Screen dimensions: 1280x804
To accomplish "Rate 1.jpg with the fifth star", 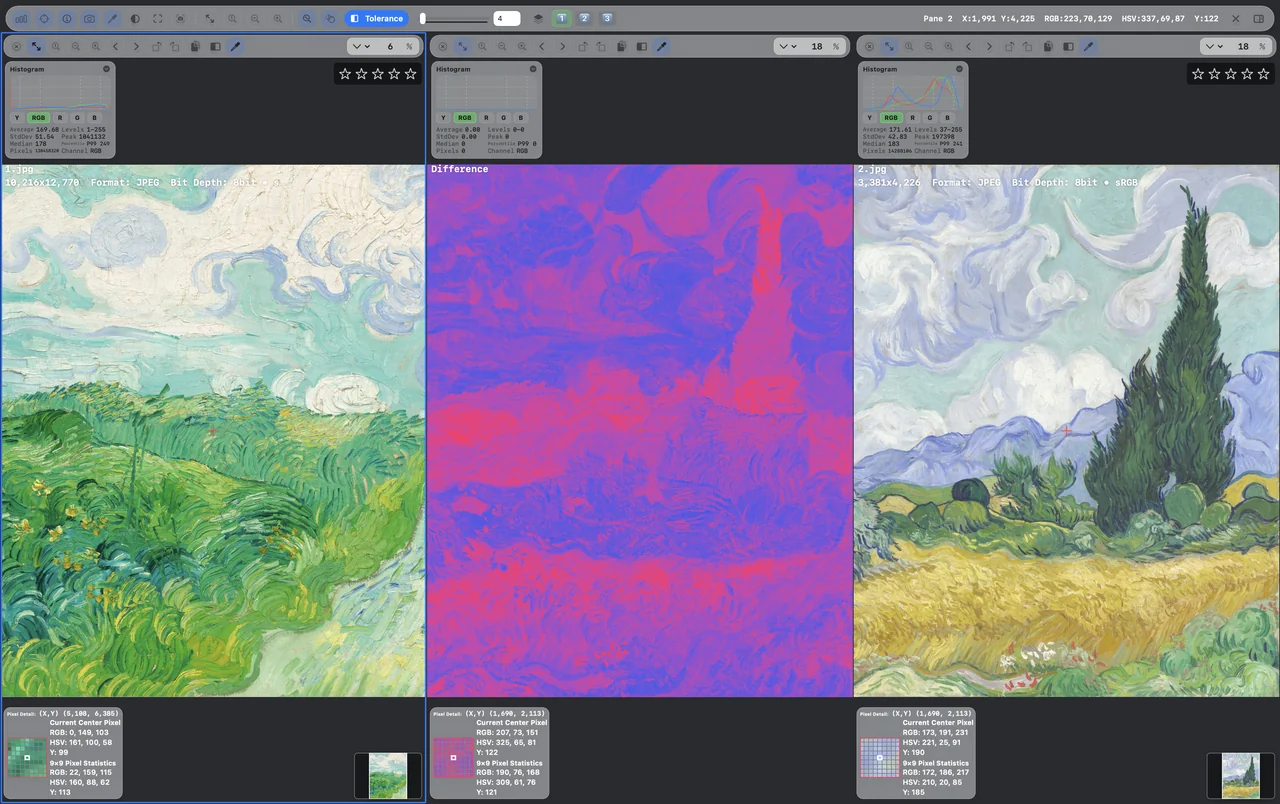I will tap(410, 74).
